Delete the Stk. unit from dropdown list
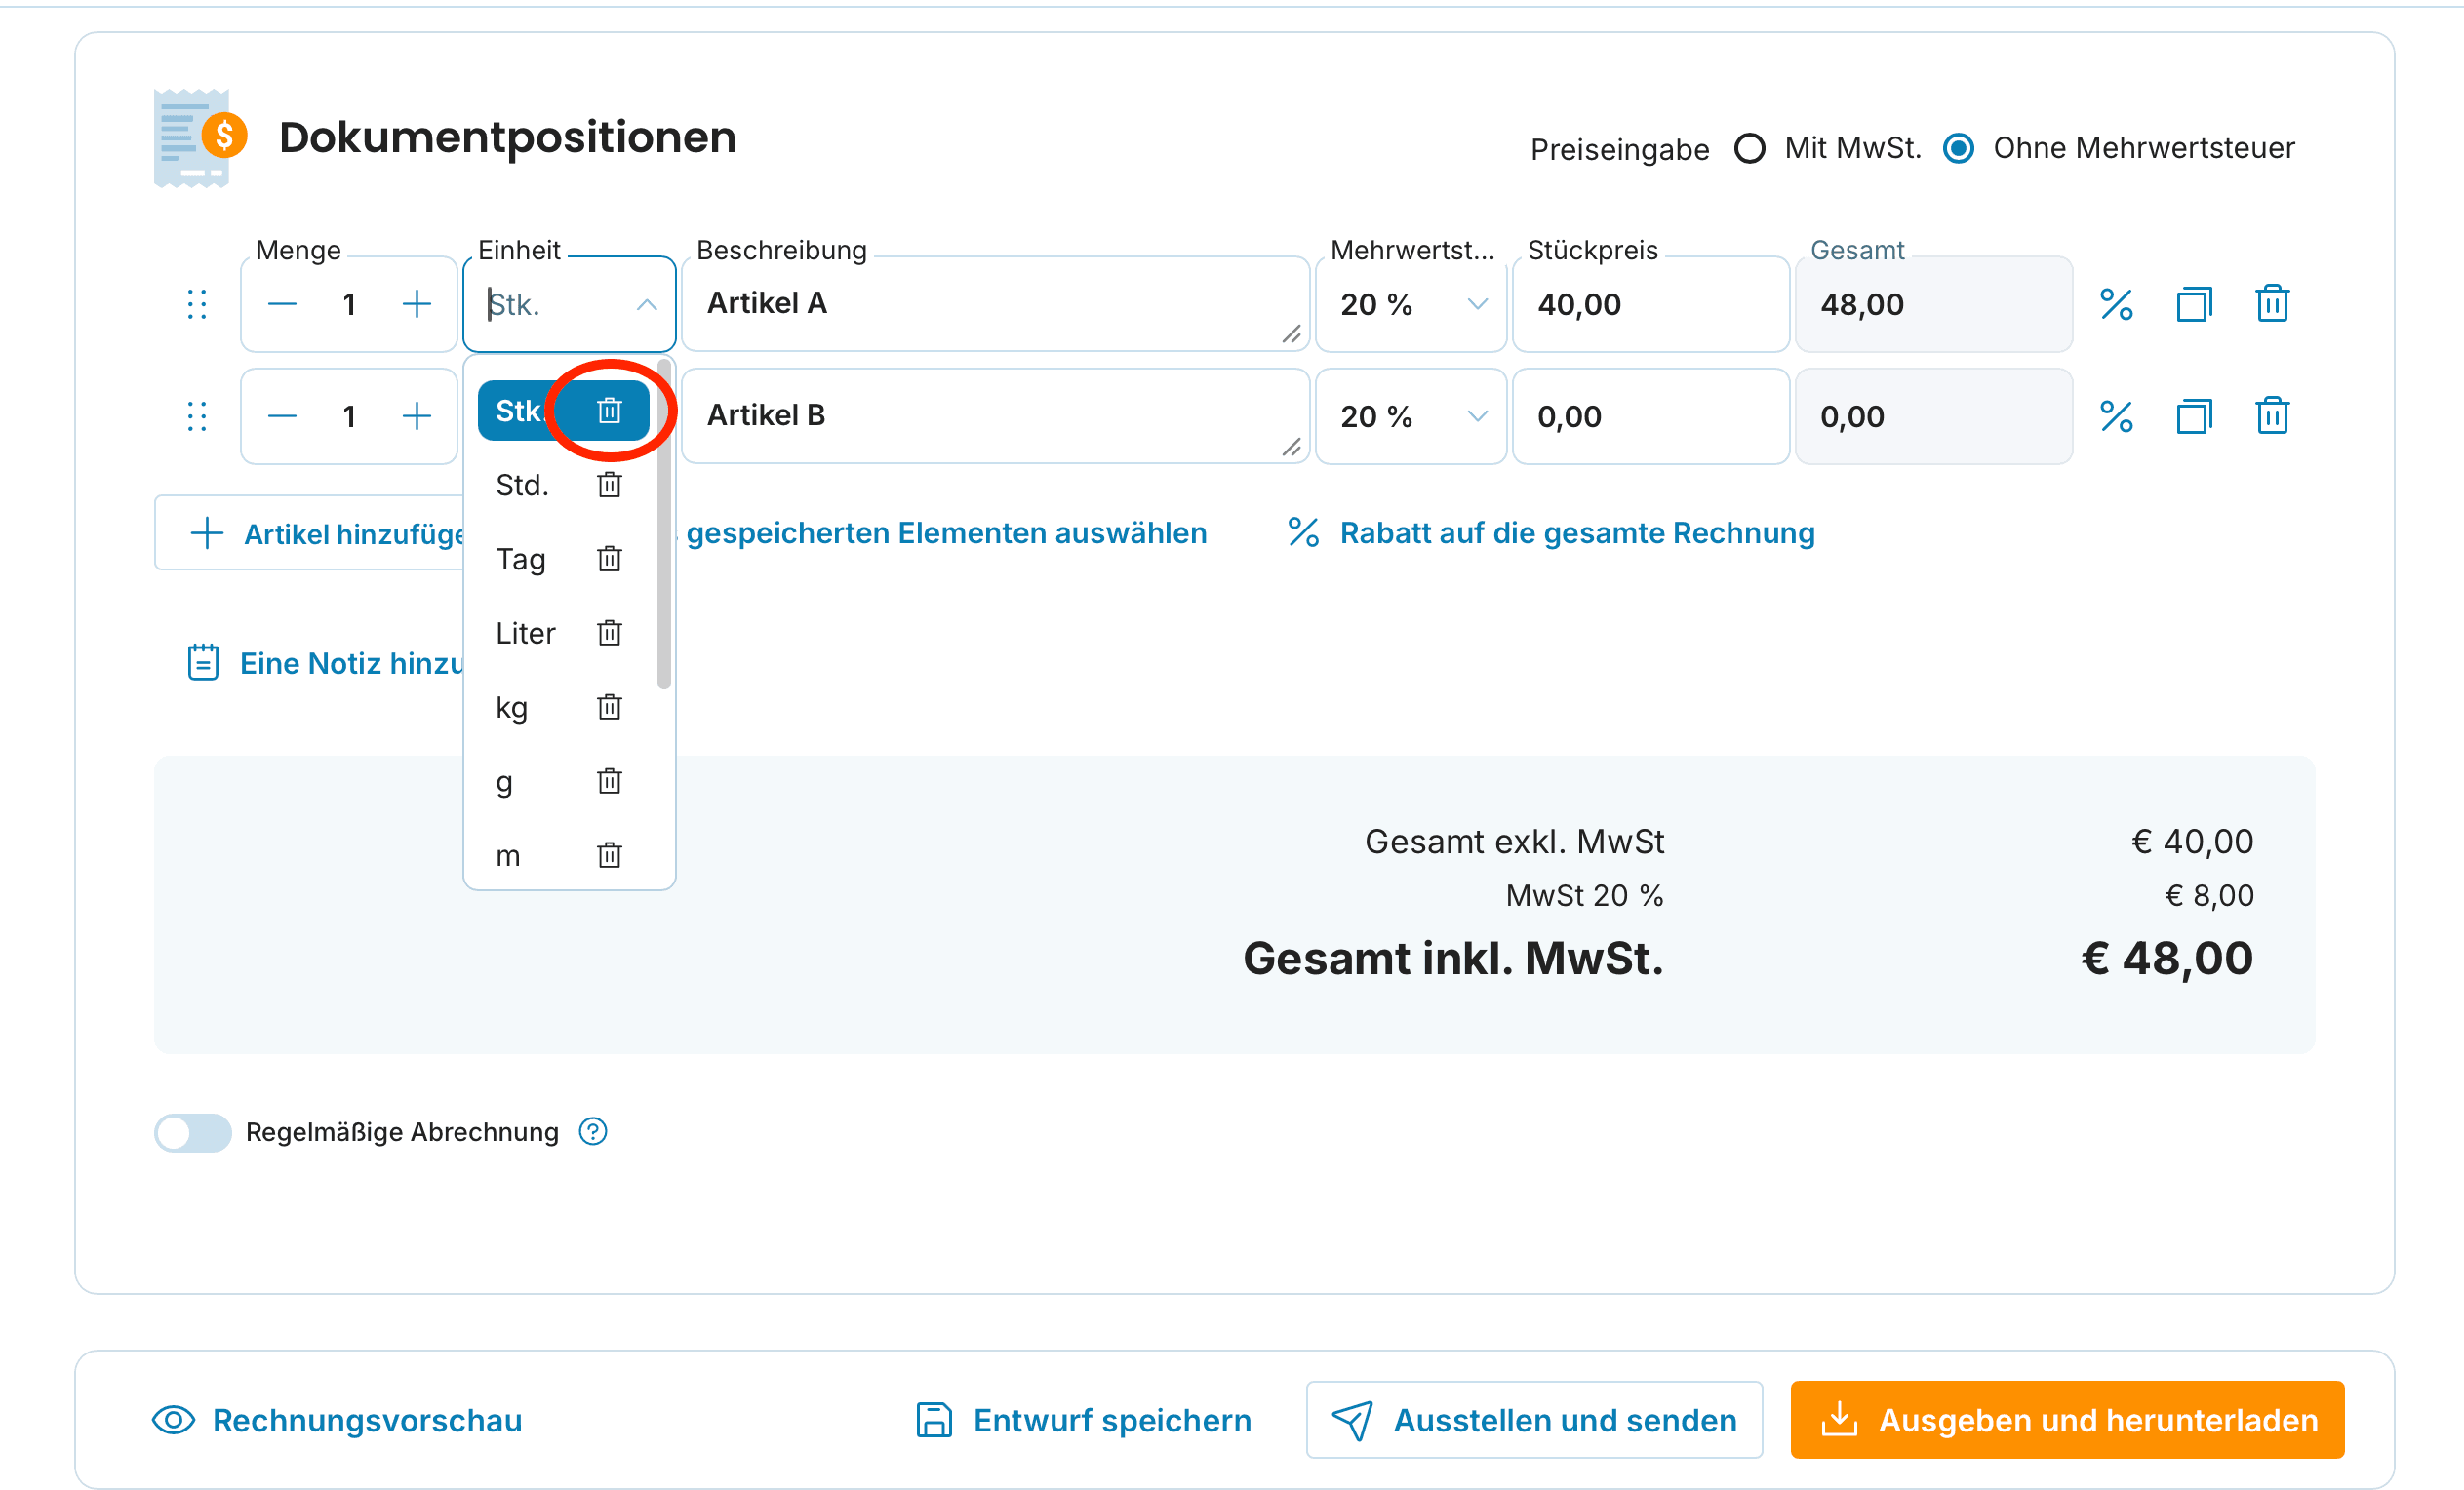The height and width of the screenshot is (1490, 2464). point(609,411)
